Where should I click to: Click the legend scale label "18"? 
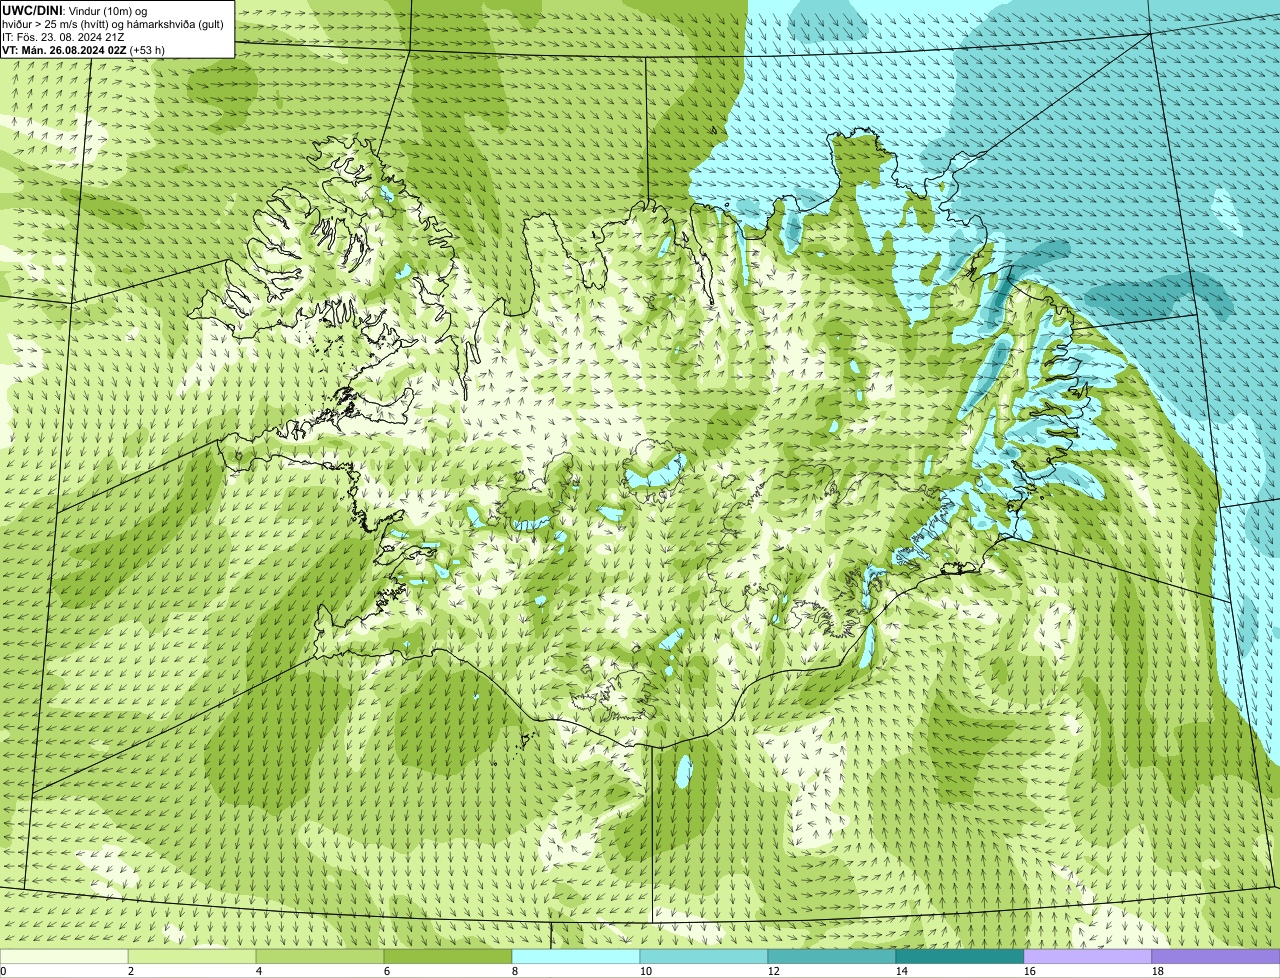(1158, 971)
